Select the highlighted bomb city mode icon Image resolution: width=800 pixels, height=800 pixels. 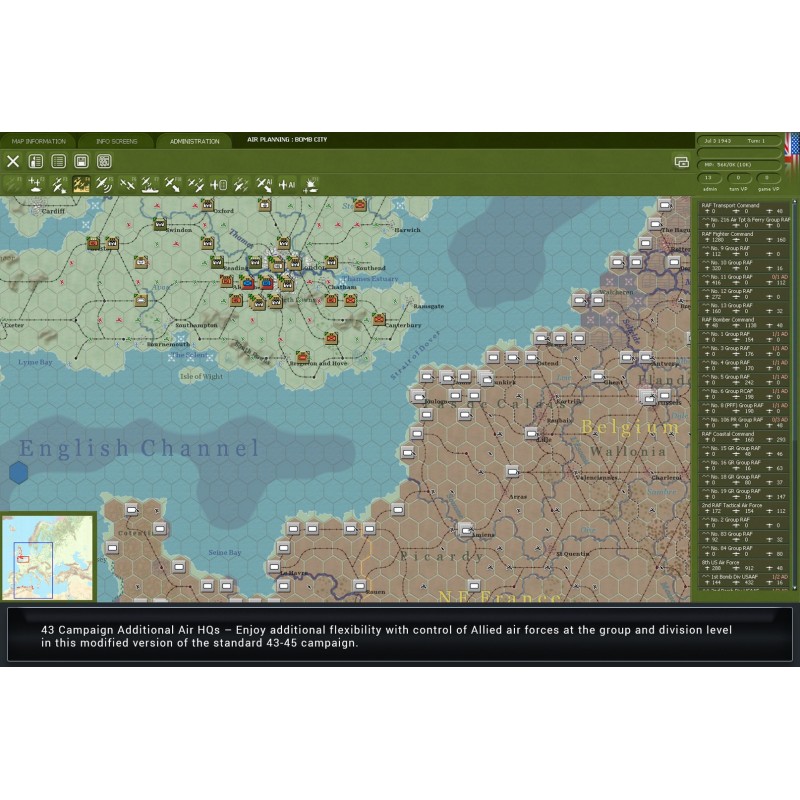81,184
